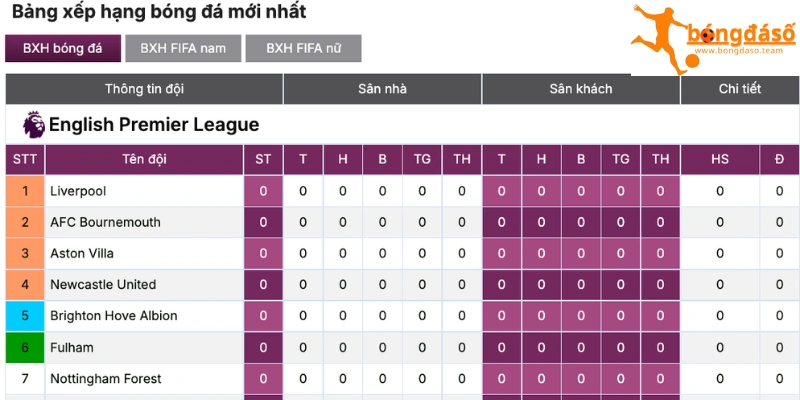Click the Fulham team name
The image size is (800, 400).
point(72,348)
